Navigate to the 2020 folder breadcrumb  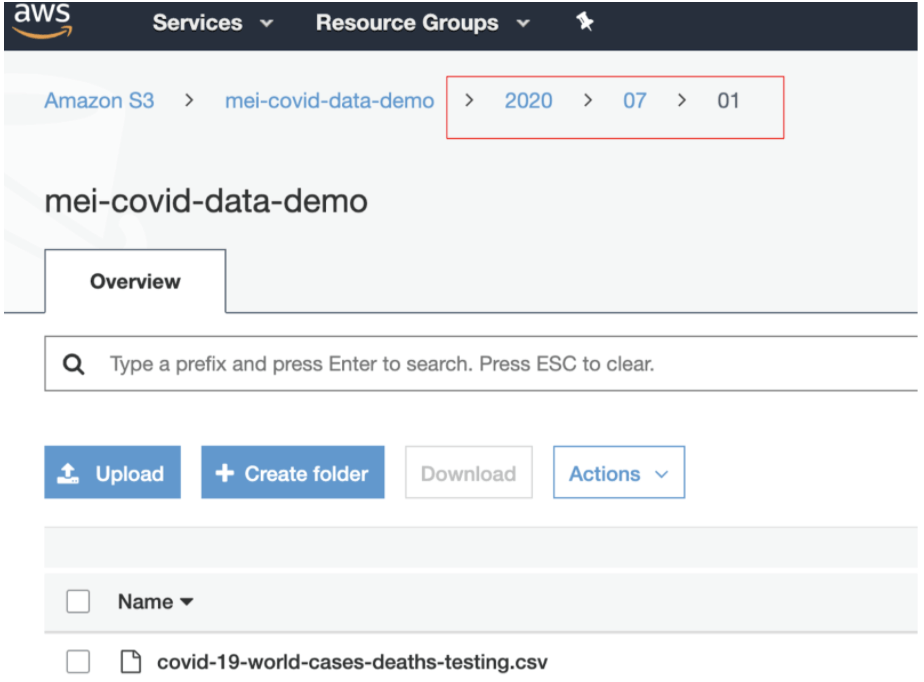click(x=529, y=101)
